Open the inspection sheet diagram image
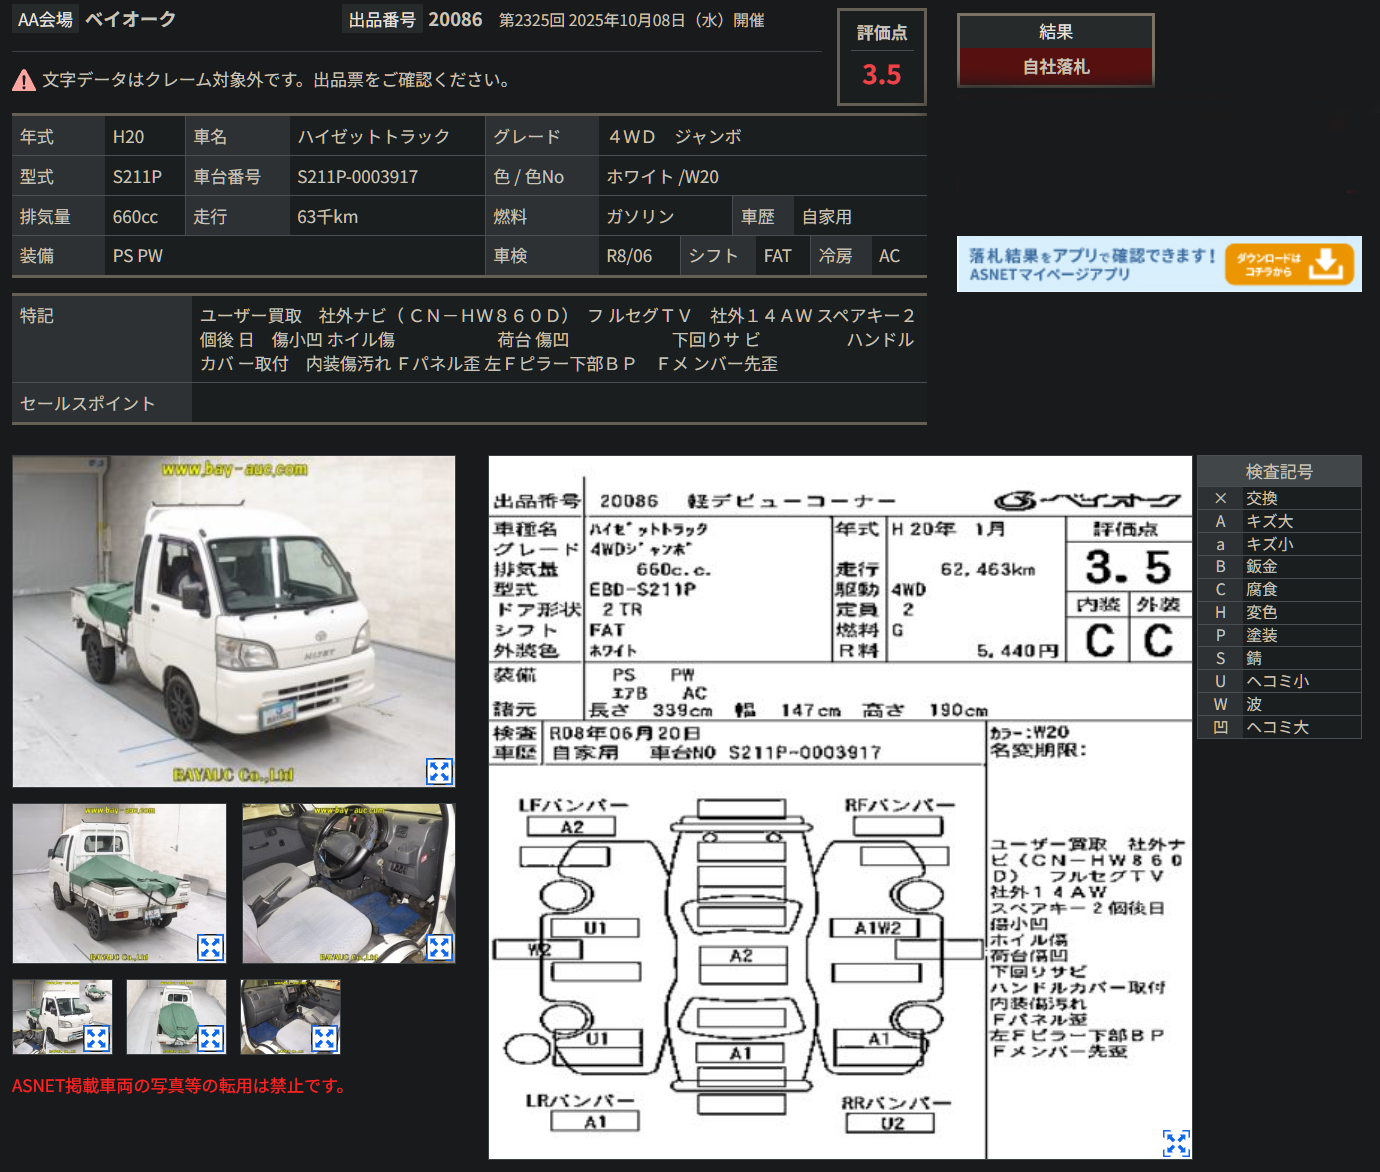This screenshot has height=1172, width=1380. (840, 808)
